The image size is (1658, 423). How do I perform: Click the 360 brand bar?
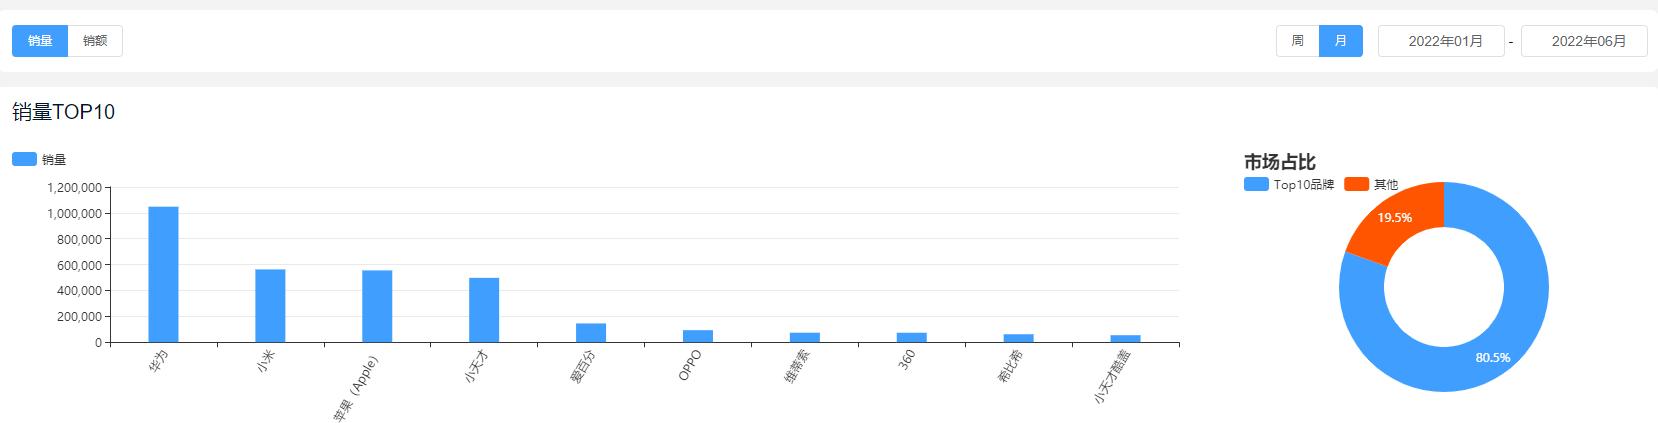pos(911,337)
